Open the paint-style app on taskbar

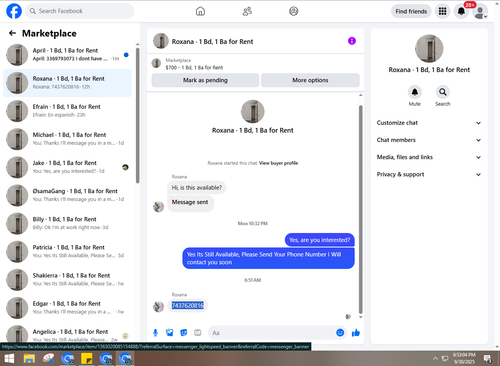[x=49, y=359]
